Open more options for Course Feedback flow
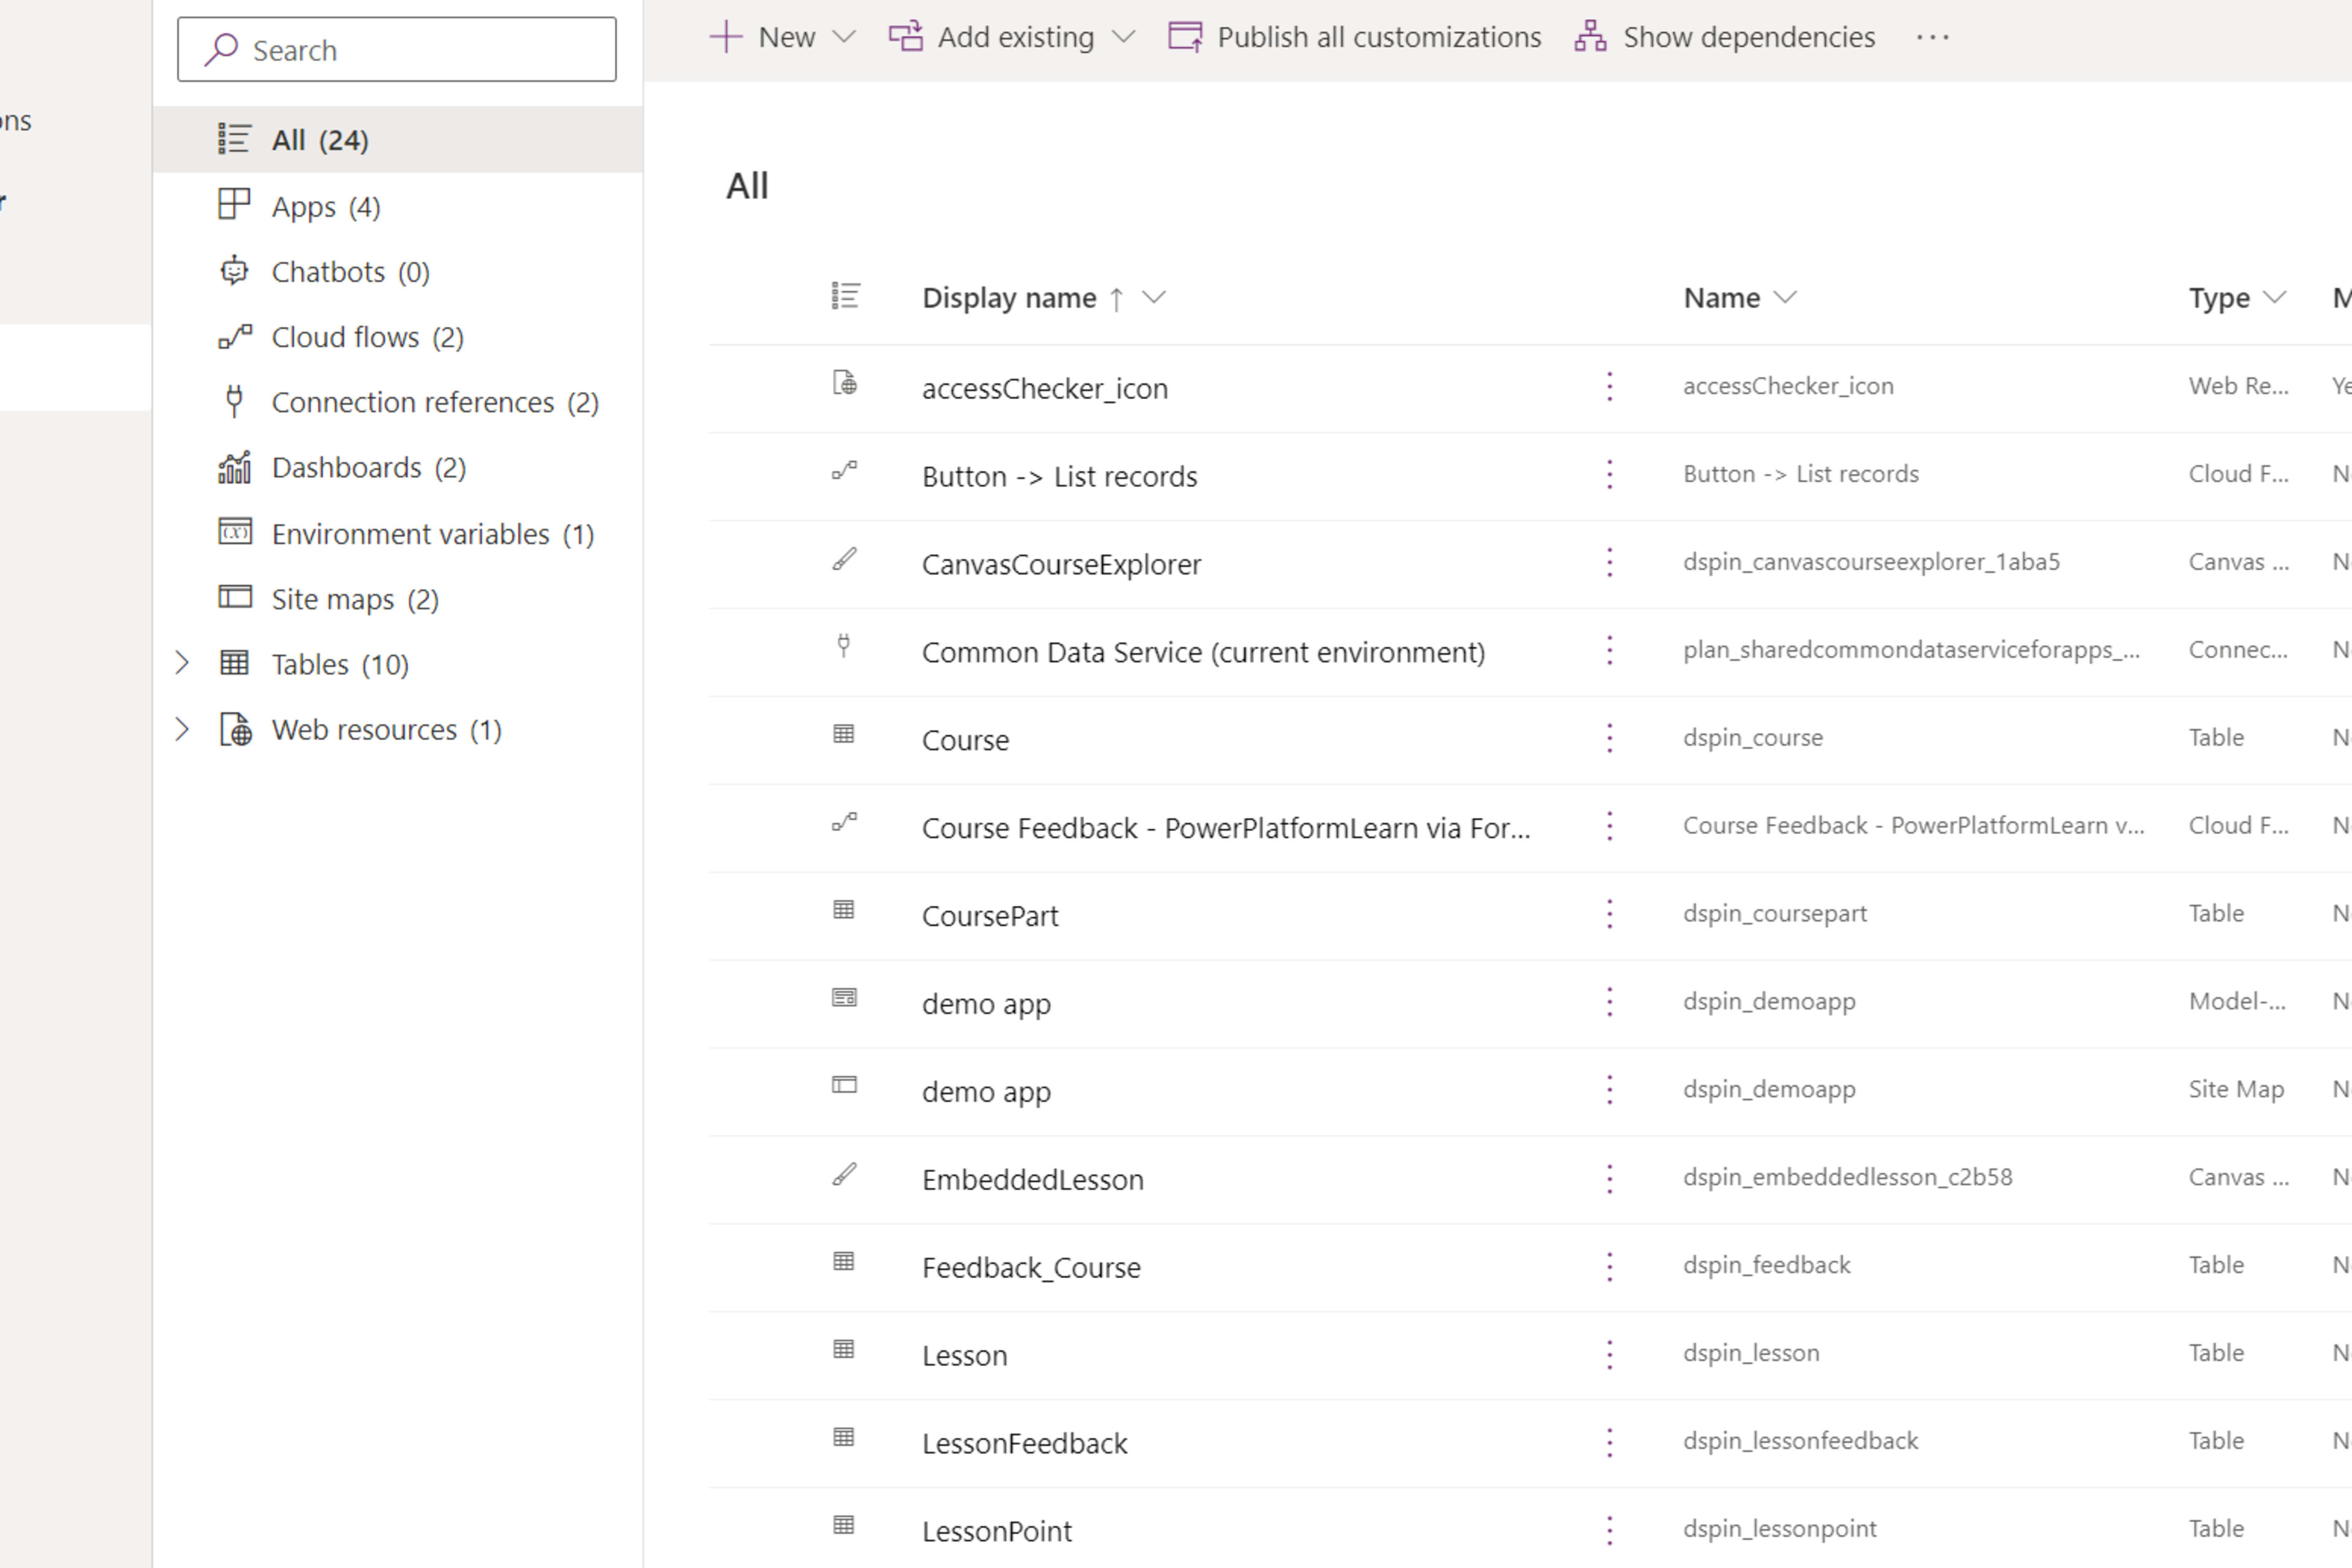 click(1610, 826)
